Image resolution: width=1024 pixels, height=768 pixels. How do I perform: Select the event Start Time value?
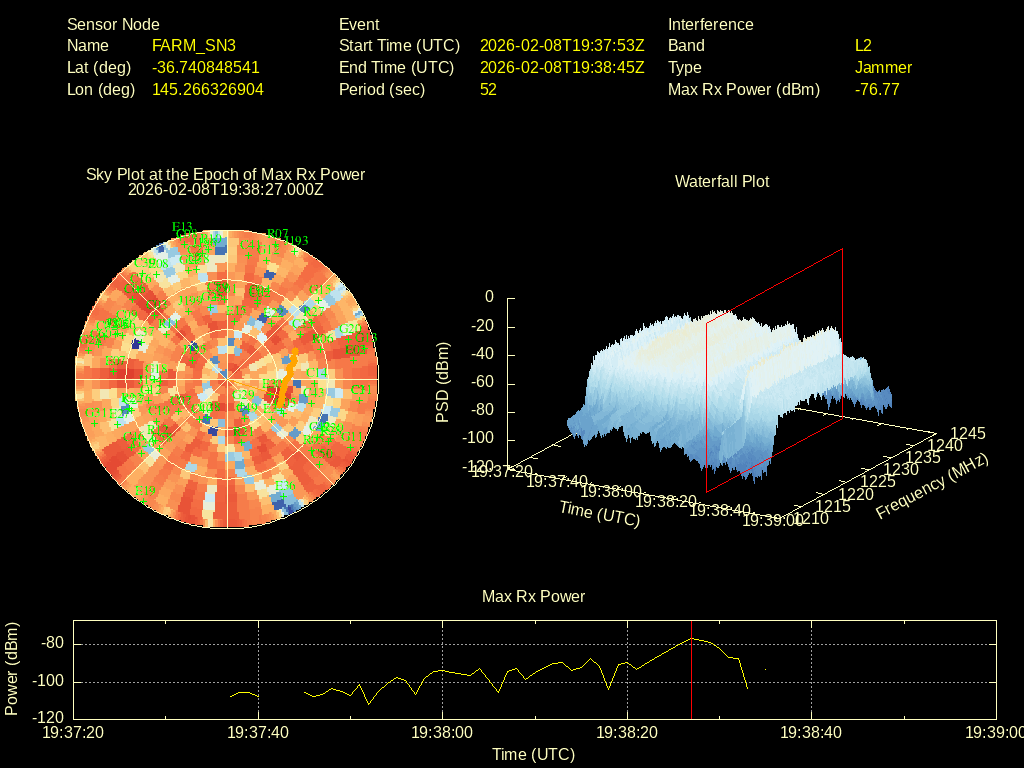coord(562,45)
